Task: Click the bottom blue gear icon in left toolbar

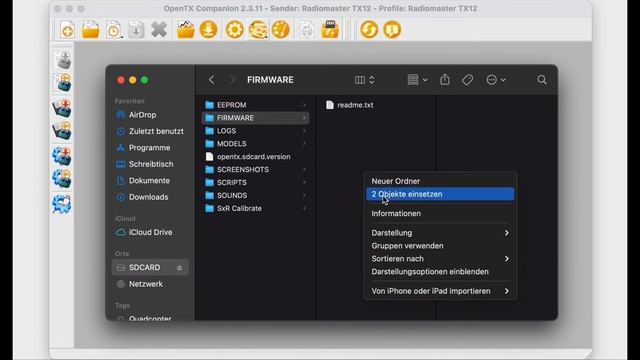Action: click(x=62, y=204)
